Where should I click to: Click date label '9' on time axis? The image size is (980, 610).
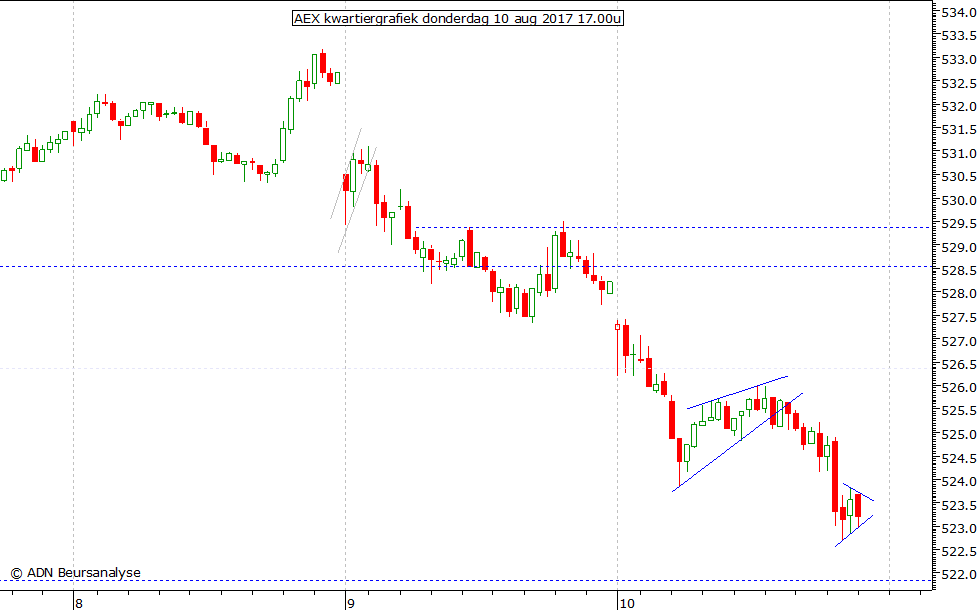pos(351,603)
